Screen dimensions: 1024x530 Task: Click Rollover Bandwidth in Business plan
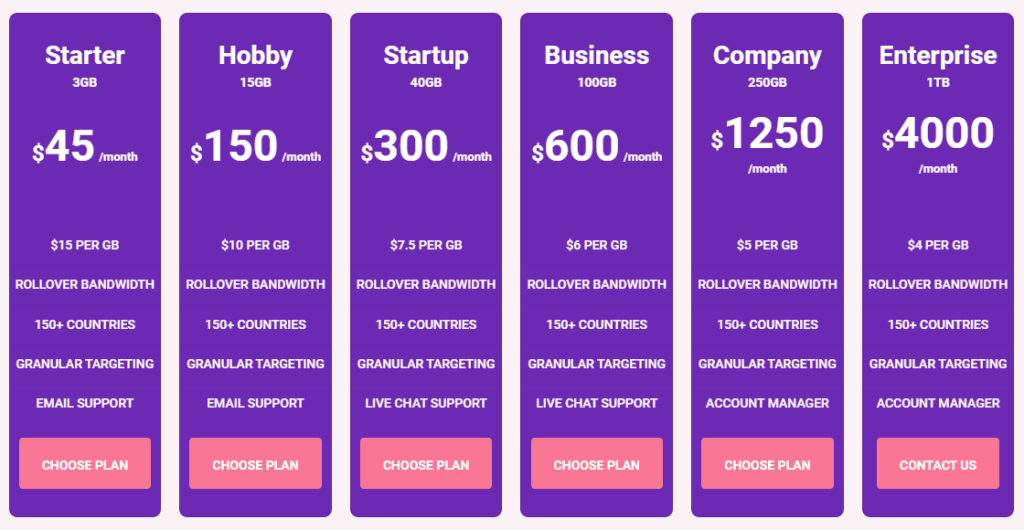(x=597, y=284)
